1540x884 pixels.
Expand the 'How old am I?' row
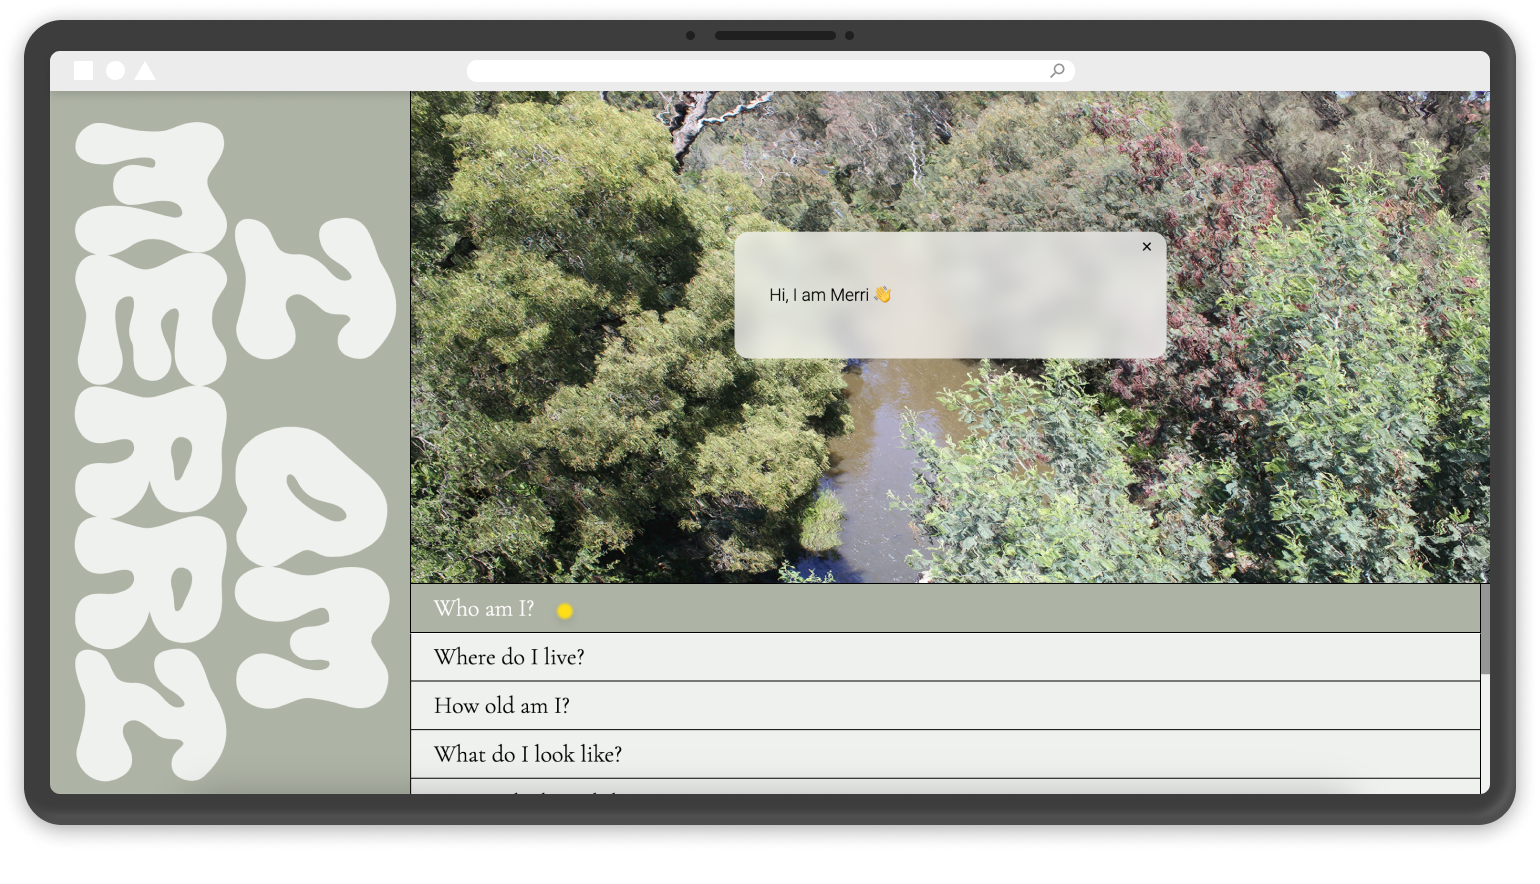(x=945, y=706)
